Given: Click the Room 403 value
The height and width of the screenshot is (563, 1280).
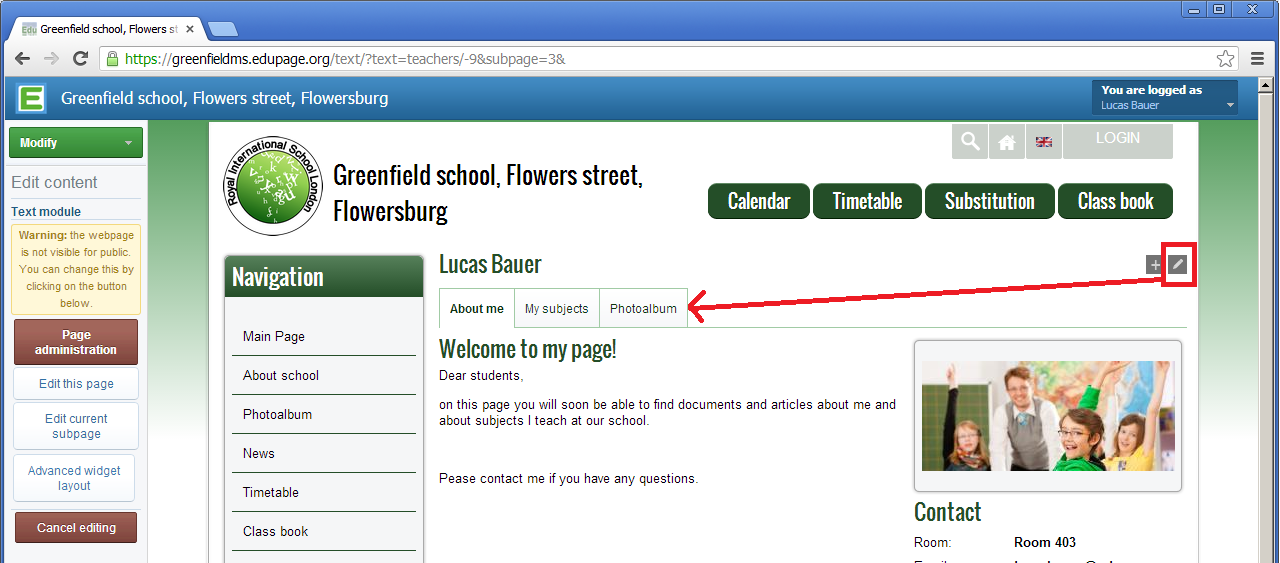Looking at the screenshot, I should [1045, 543].
